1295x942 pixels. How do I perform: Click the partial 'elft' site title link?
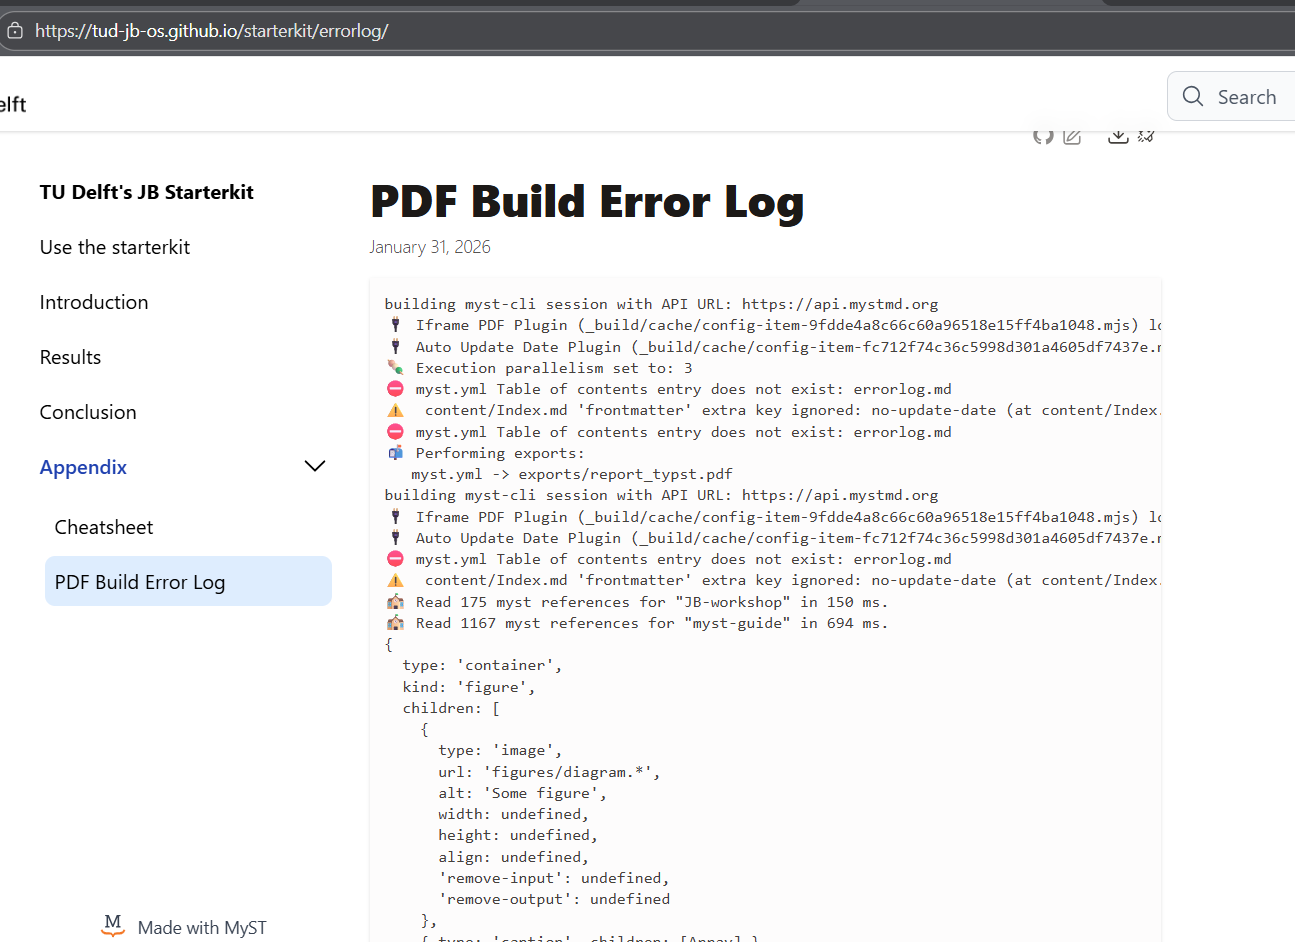click(x=13, y=104)
